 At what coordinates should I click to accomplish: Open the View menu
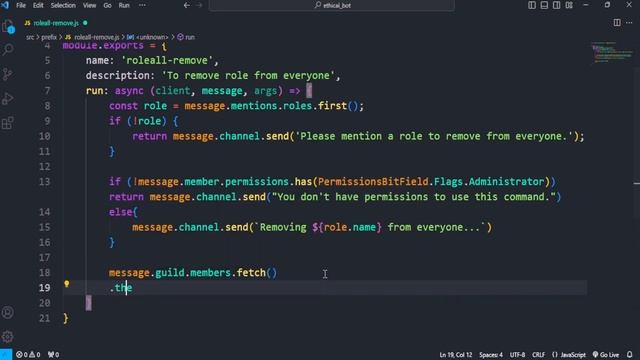point(89,5)
